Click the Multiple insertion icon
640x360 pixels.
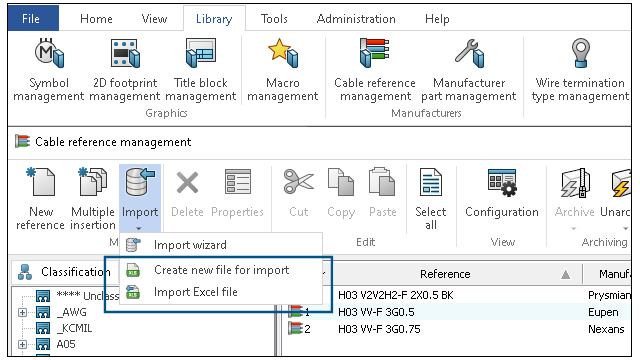coord(93,182)
